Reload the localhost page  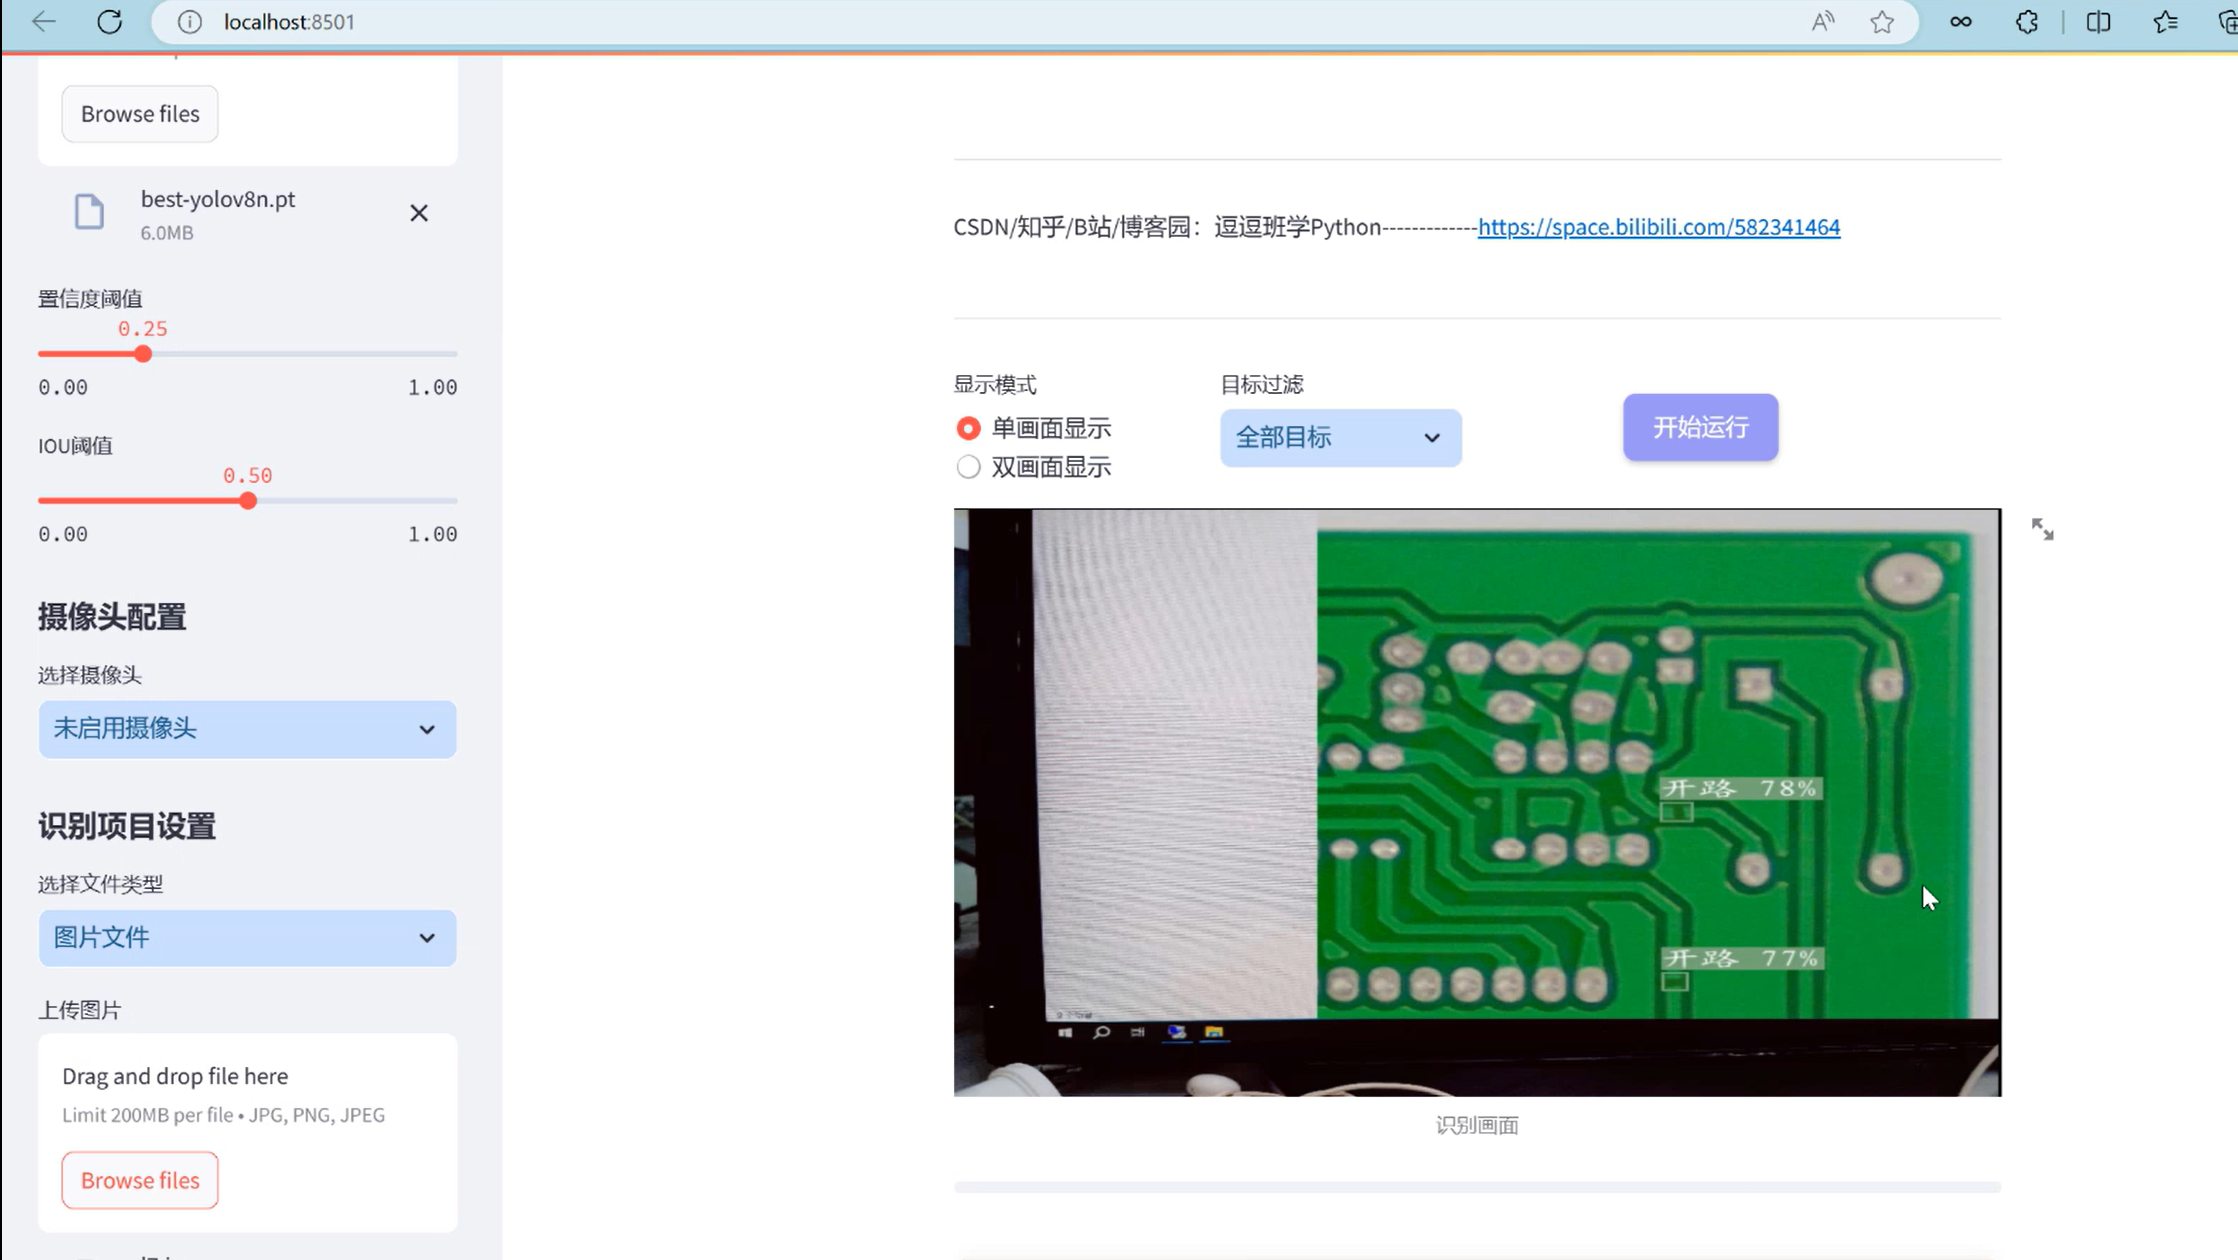(110, 21)
